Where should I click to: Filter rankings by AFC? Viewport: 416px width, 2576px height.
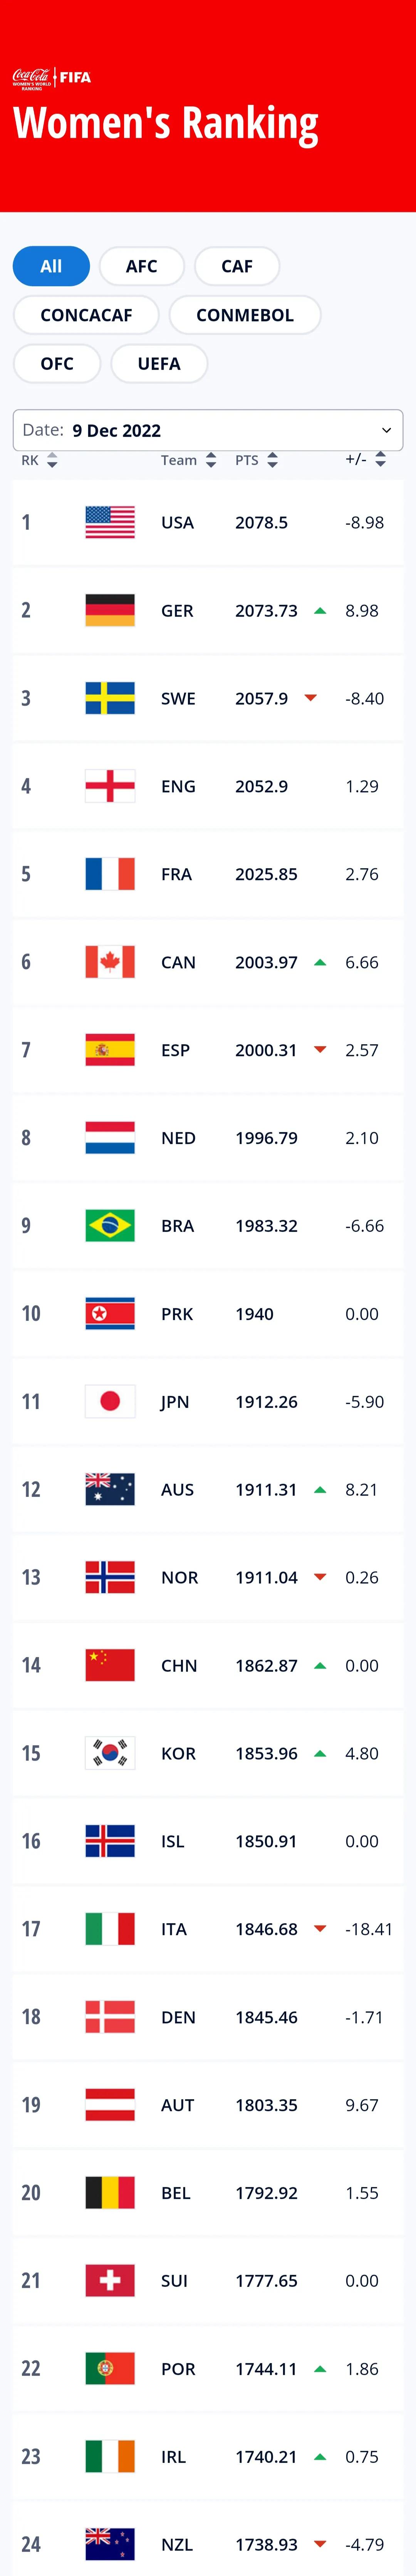pyautogui.click(x=141, y=266)
